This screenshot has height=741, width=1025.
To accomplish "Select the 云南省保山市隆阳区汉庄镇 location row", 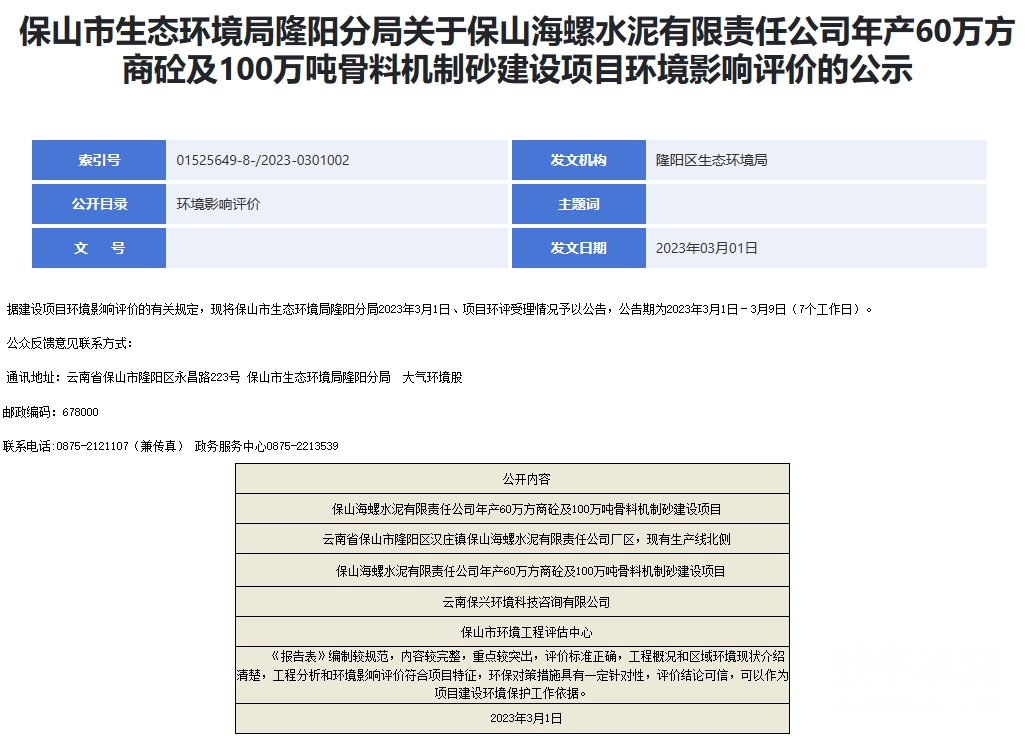I will click(x=512, y=540).
